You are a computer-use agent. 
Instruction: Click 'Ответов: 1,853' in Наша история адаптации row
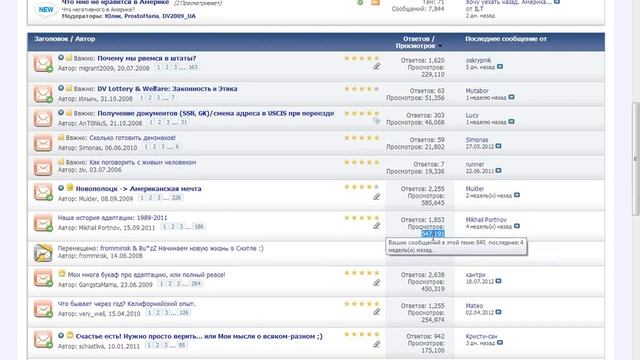[422, 220]
